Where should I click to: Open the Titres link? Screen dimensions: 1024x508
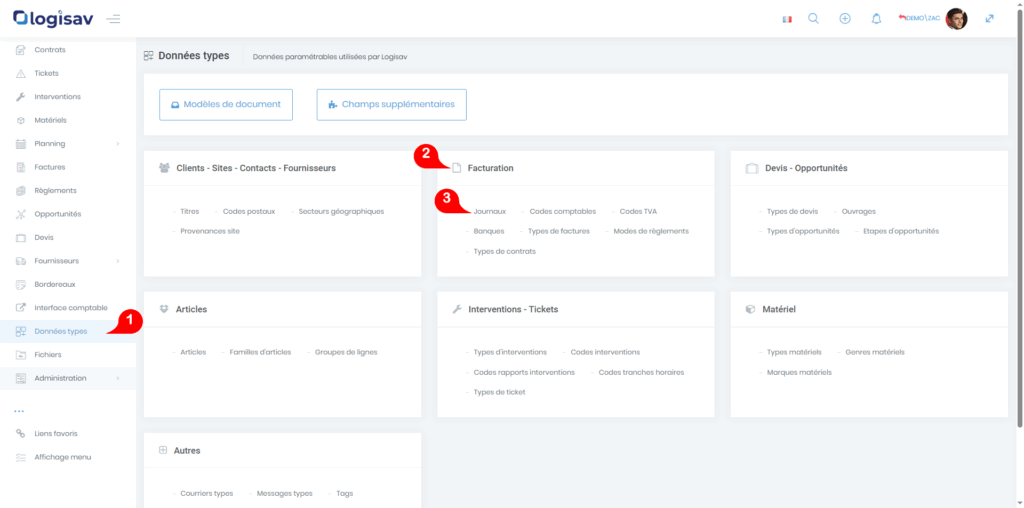pos(189,212)
